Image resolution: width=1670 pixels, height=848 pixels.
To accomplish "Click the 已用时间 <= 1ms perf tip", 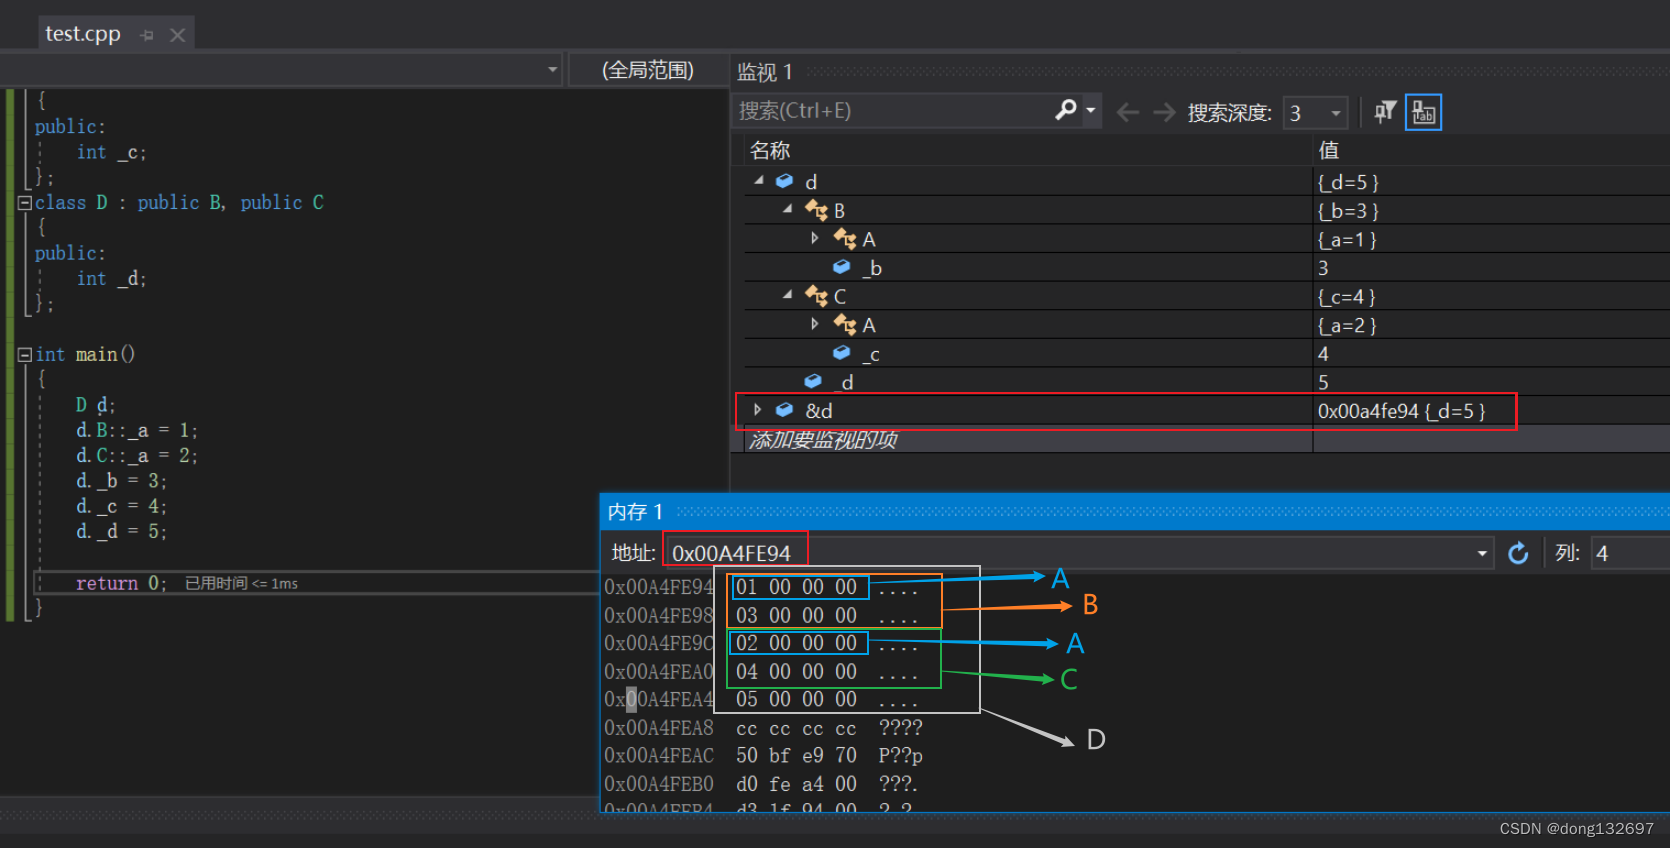I will [241, 583].
